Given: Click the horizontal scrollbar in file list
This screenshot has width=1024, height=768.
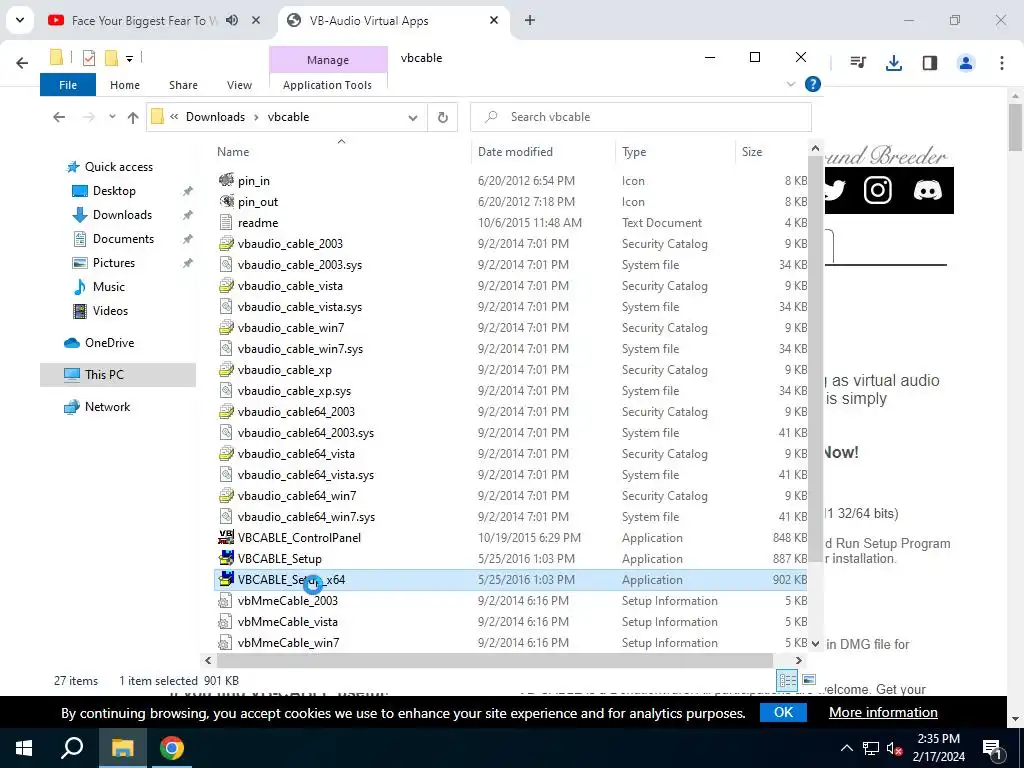Looking at the screenshot, I should click(494, 660).
